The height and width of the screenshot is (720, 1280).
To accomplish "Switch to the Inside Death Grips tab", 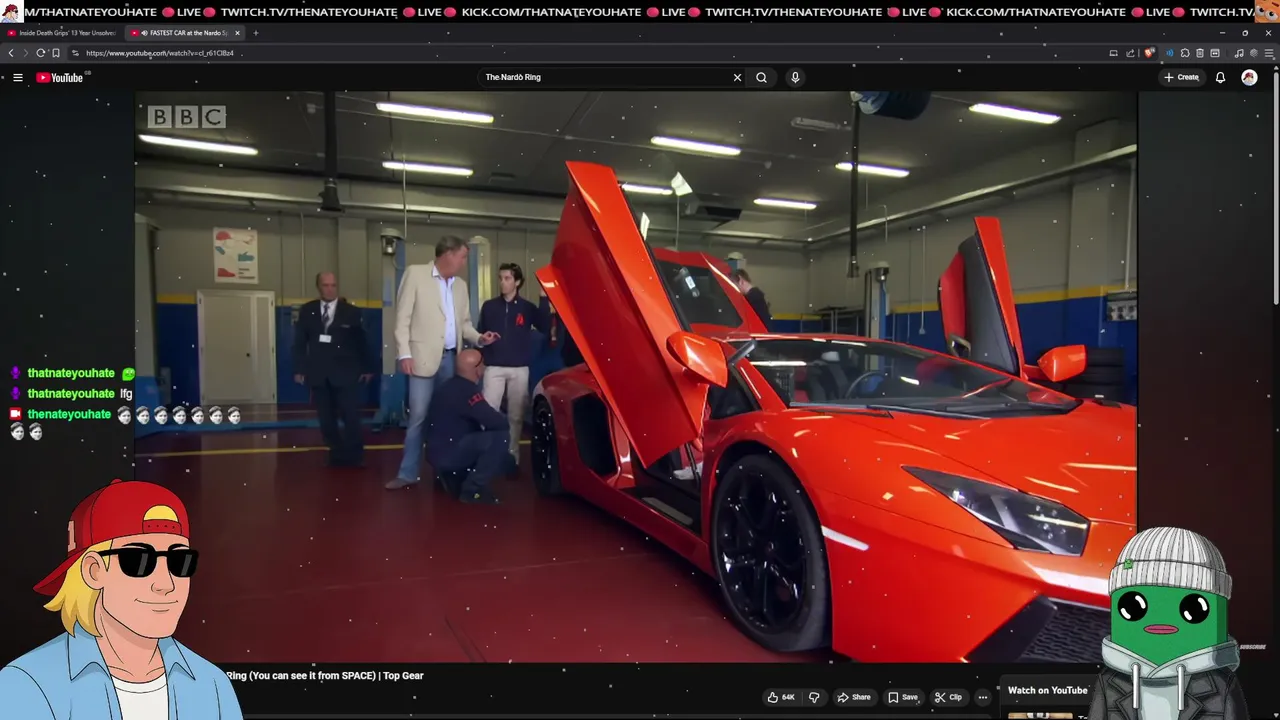I will tap(62, 33).
